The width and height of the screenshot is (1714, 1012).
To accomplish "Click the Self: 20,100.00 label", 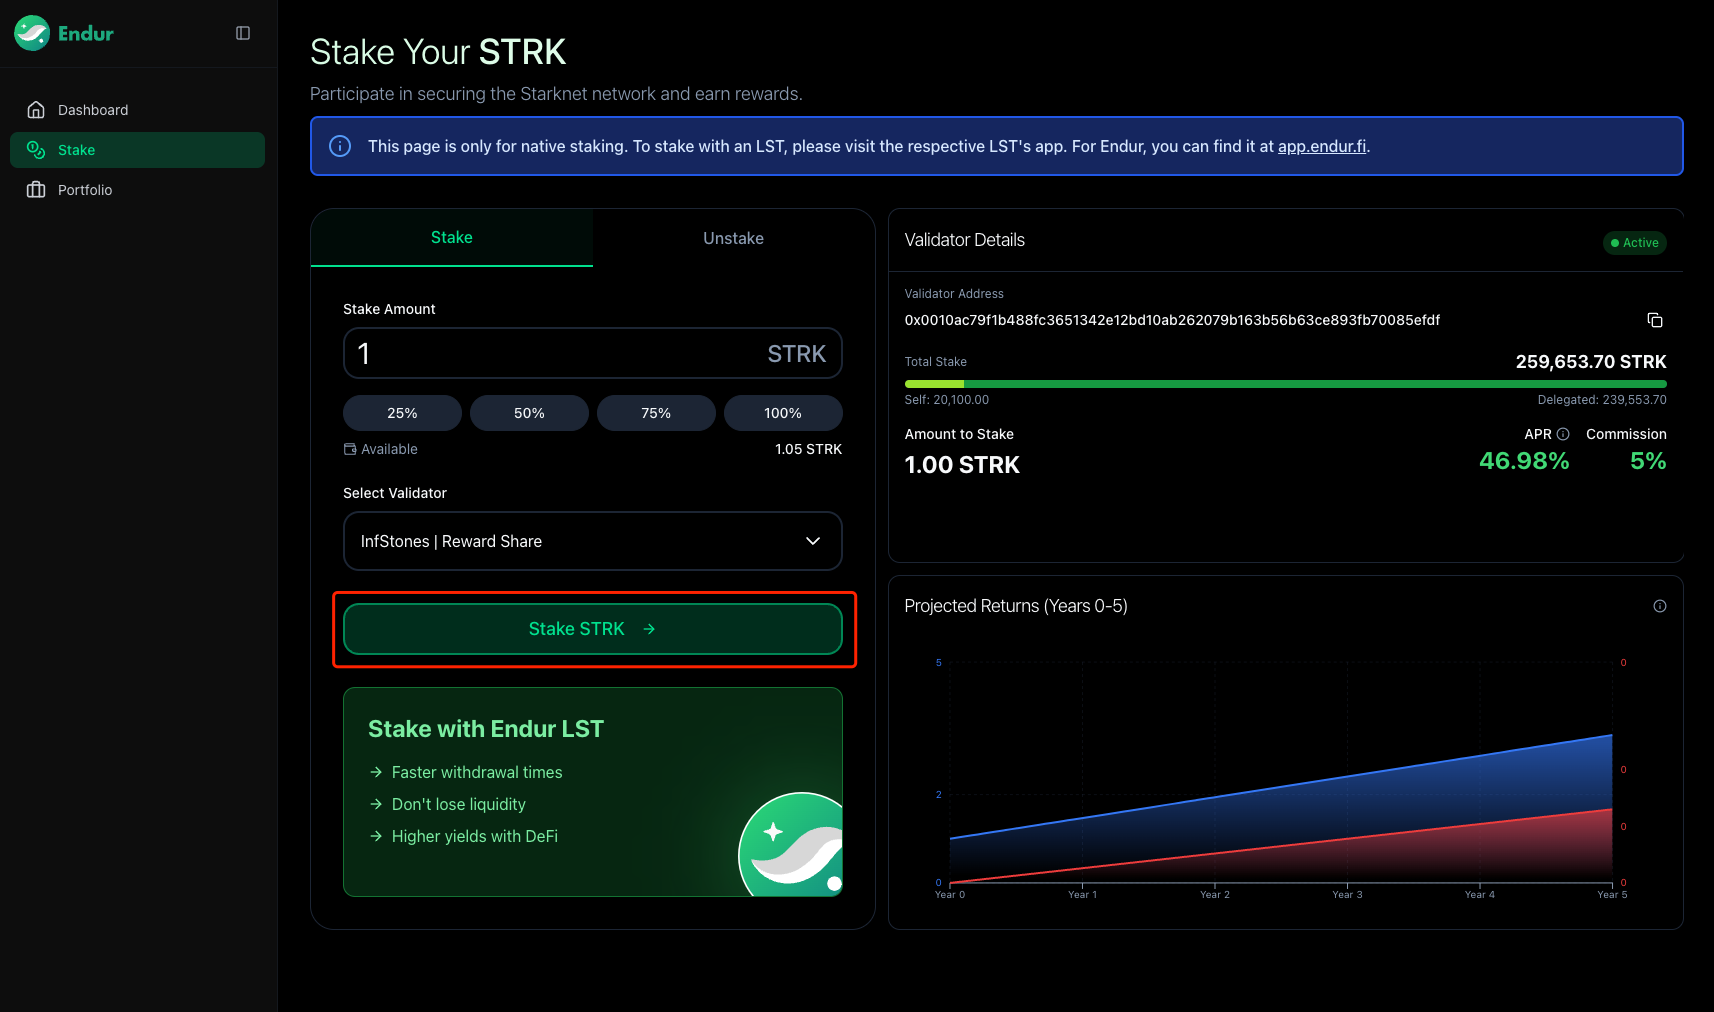I will pyautogui.click(x=947, y=400).
